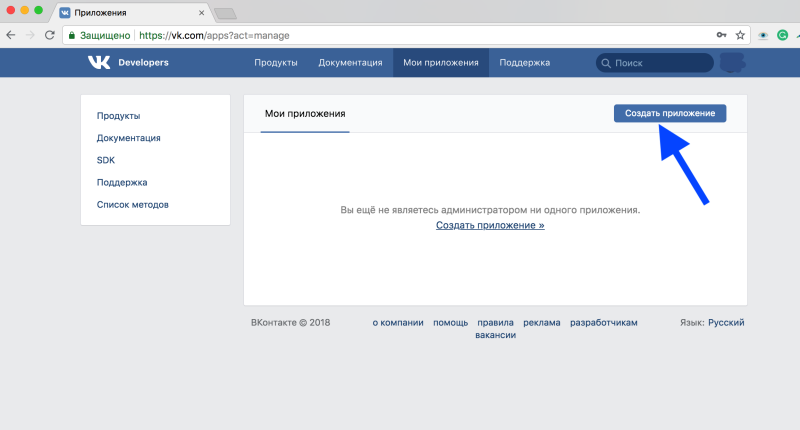Follow the Создать приложение » link
This screenshot has height=430, width=800.
tap(490, 225)
